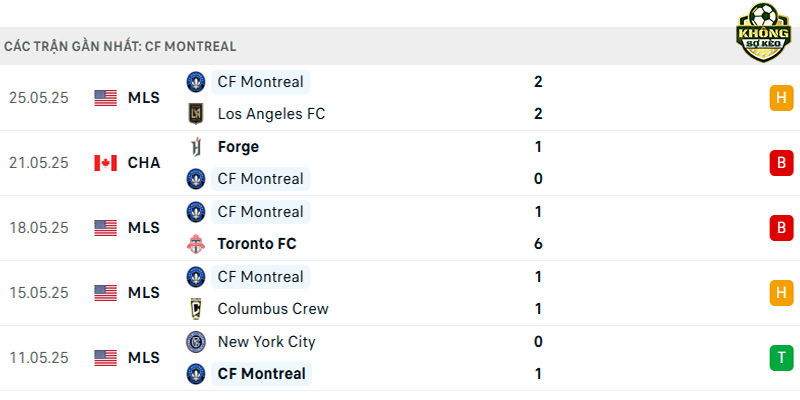Click the 11.05.25 match date
Viewport: 800px width, 400px height.
(39, 358)
